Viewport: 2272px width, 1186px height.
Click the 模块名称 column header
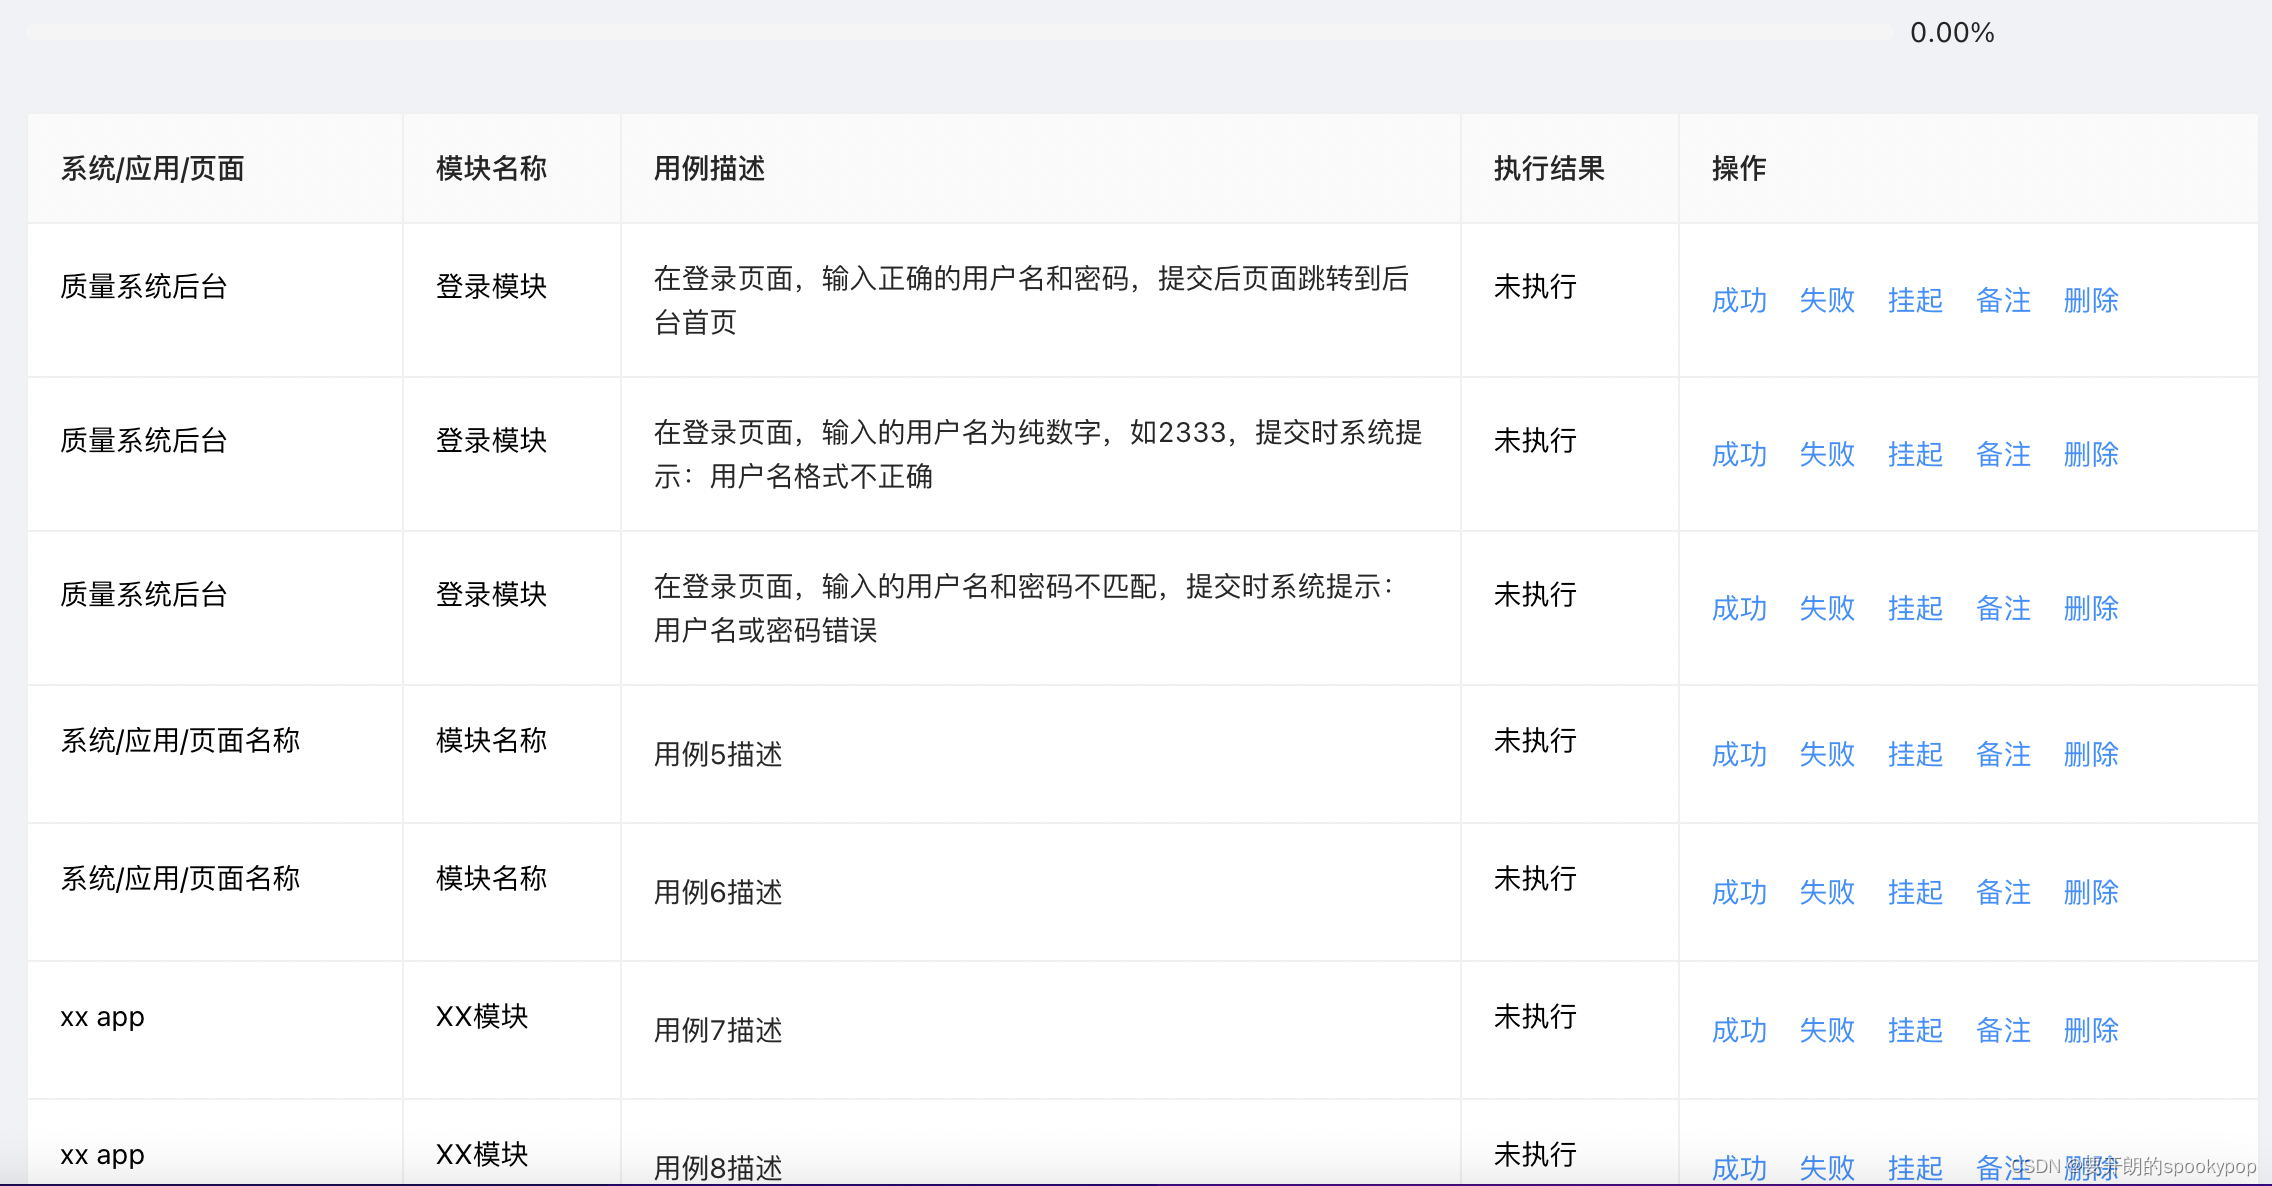490,168
